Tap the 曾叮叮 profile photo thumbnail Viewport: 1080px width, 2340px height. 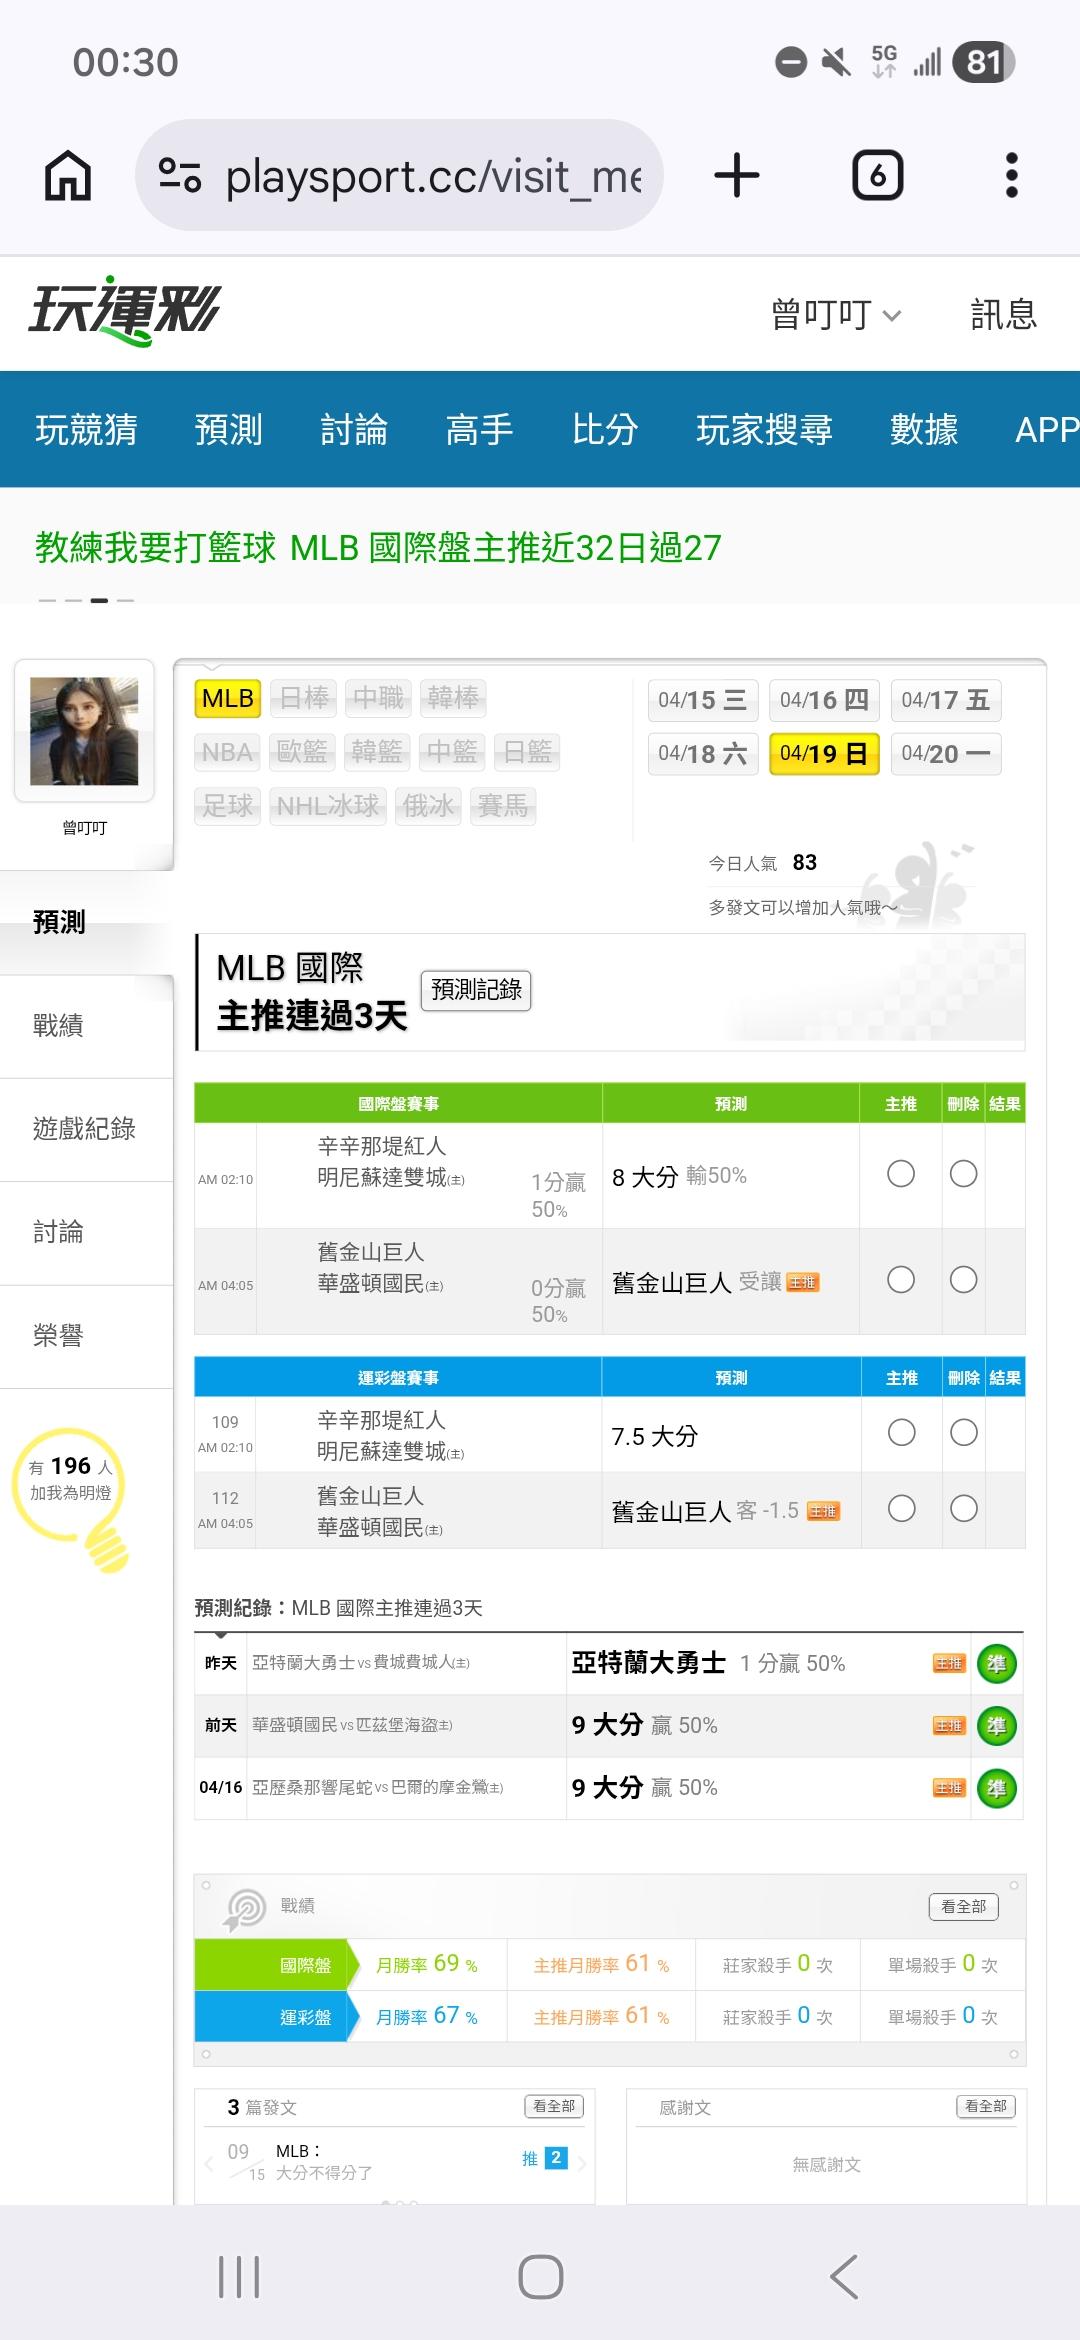(x=84, y=730)
